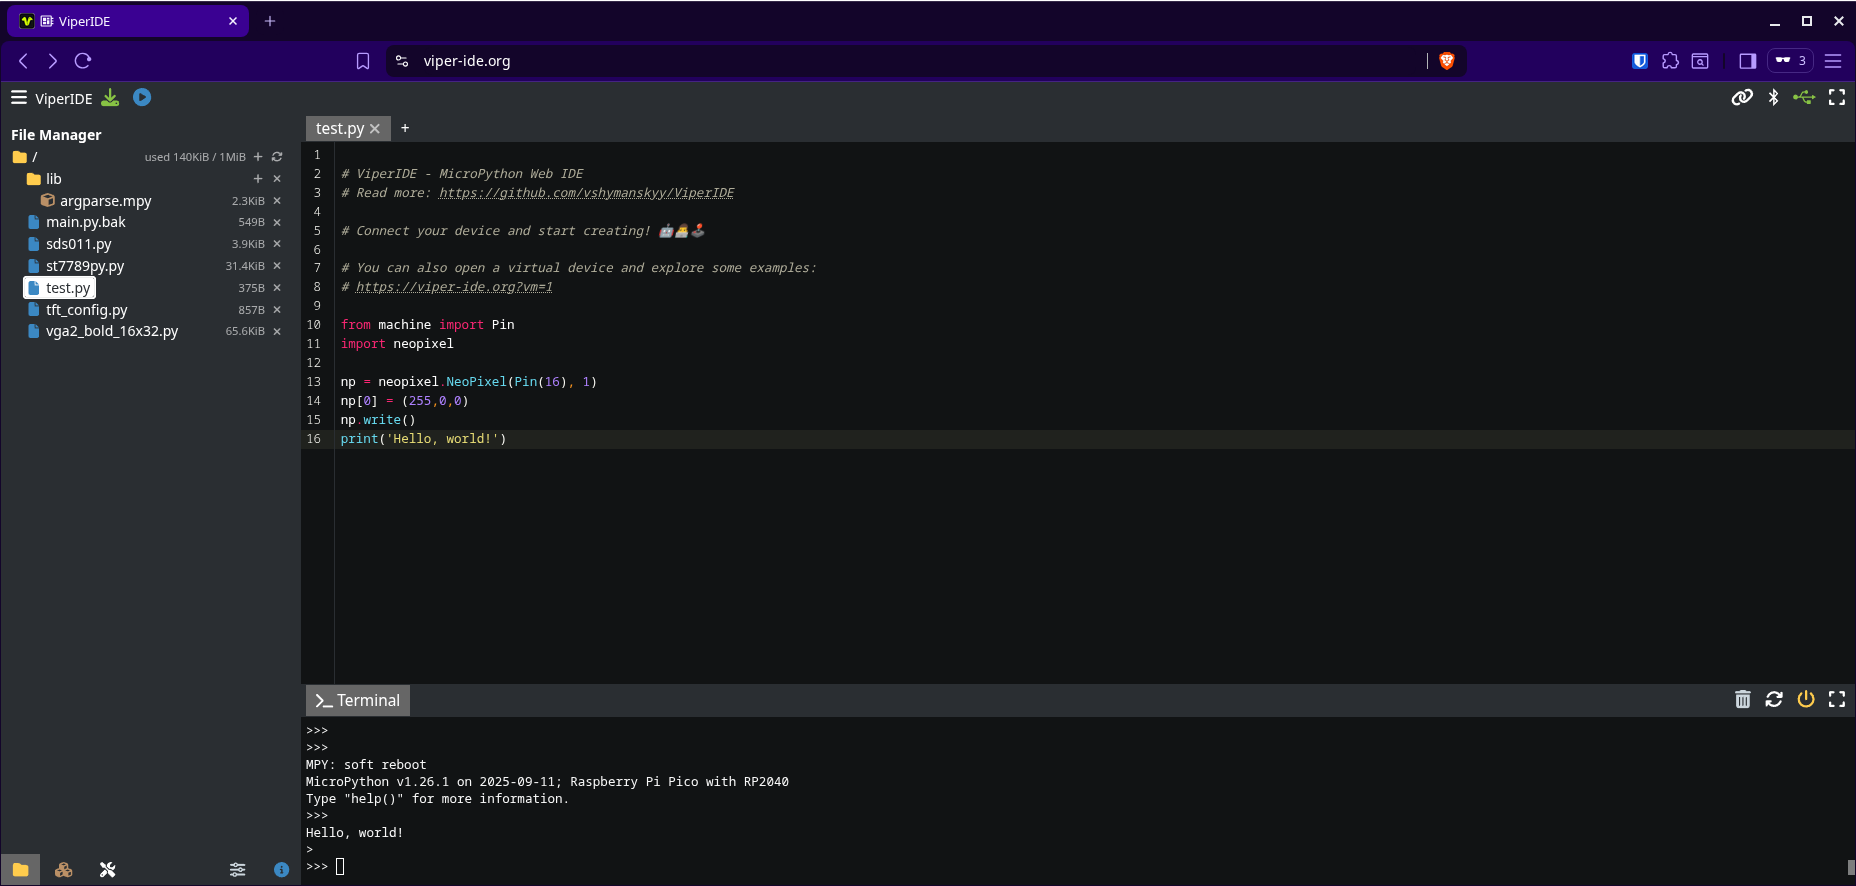The height and width of the screenshot is (886, 1856).
Task: Clear the terminal output
Action: tap(1743, 699)
